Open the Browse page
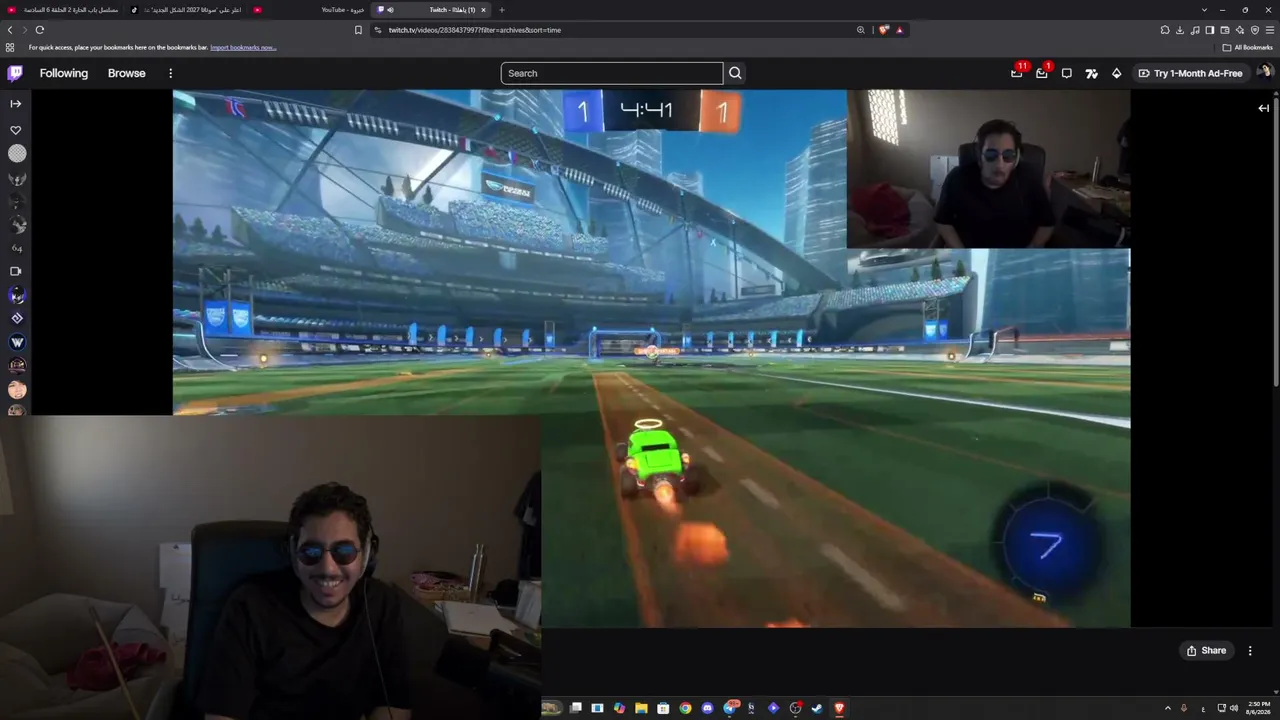Screen dimensions: 1280x720 pos(127,73)
